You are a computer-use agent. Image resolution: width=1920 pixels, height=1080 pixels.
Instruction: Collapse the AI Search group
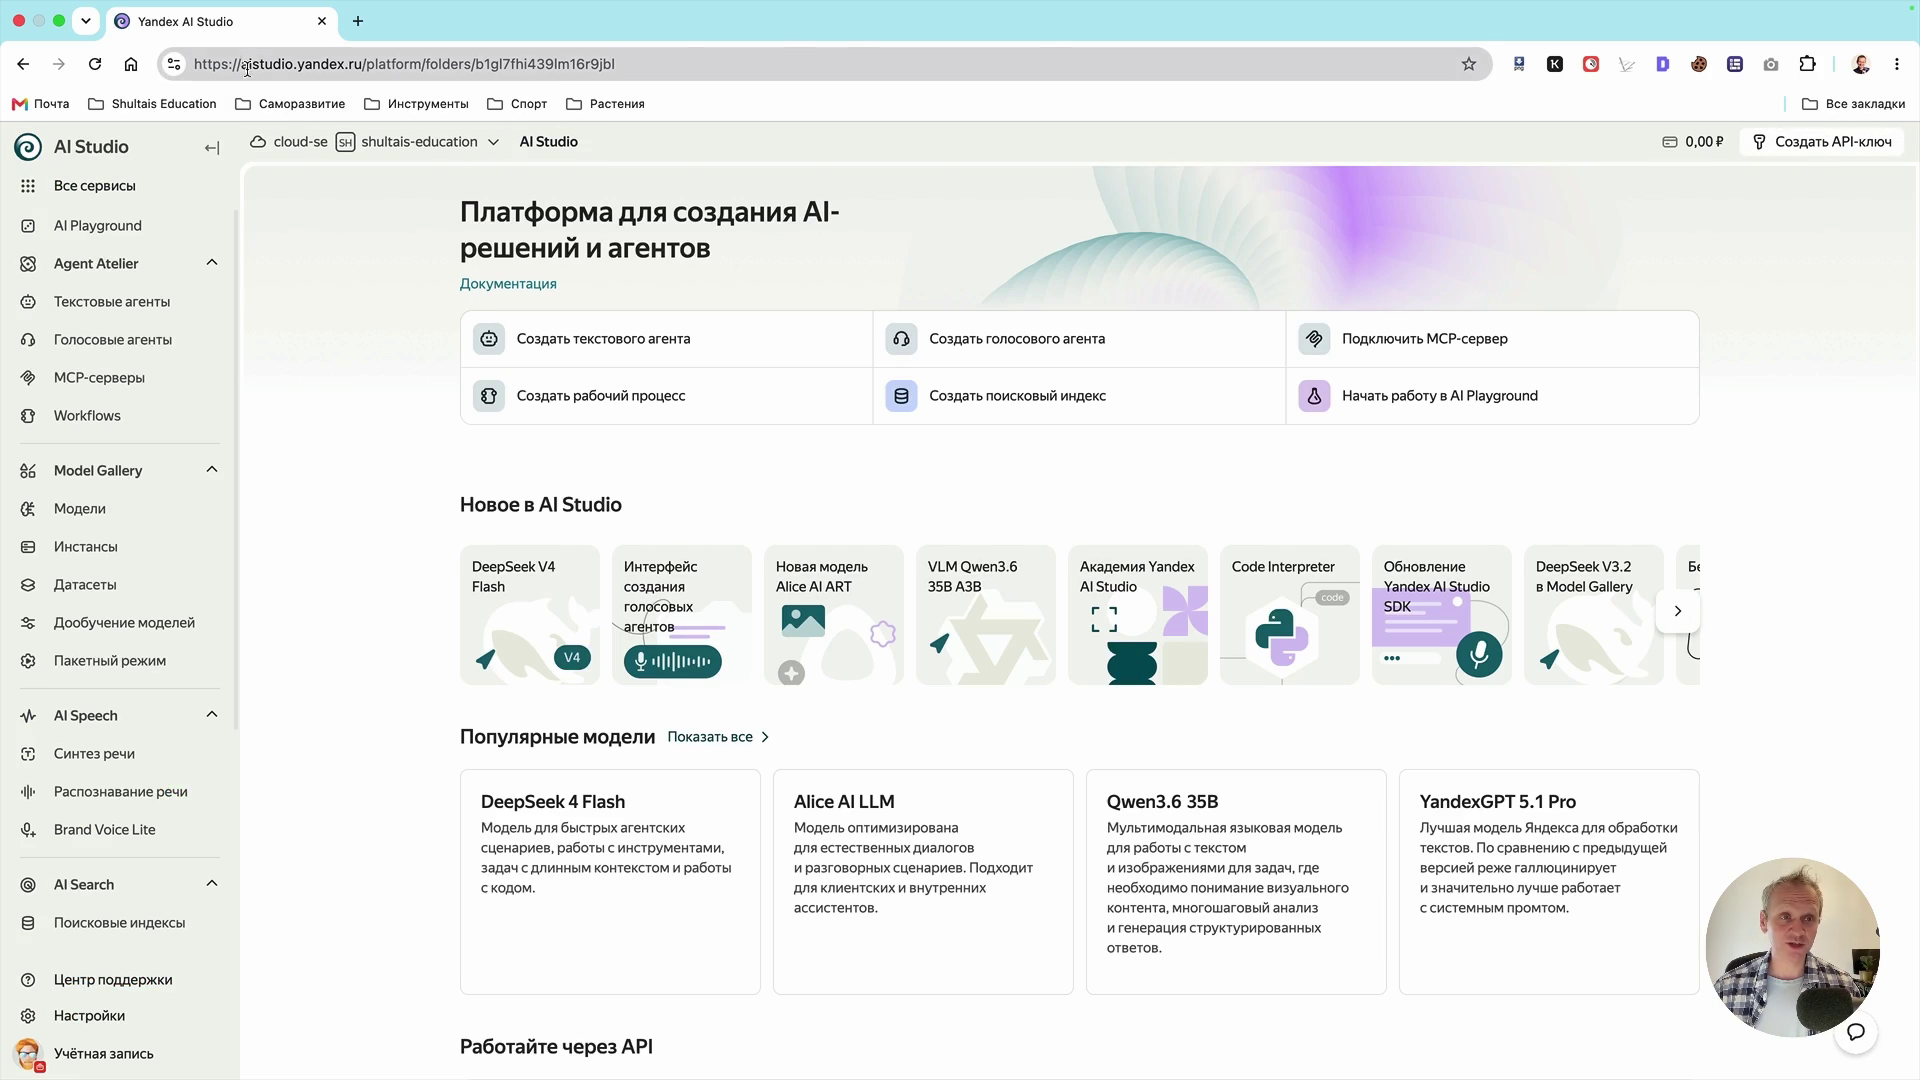(x=212, y=884)
